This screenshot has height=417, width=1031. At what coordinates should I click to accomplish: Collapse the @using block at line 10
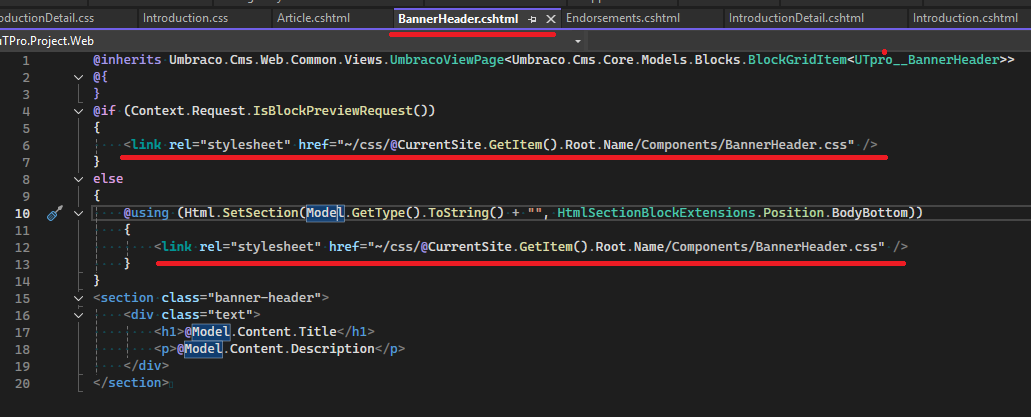pos(79,213)
